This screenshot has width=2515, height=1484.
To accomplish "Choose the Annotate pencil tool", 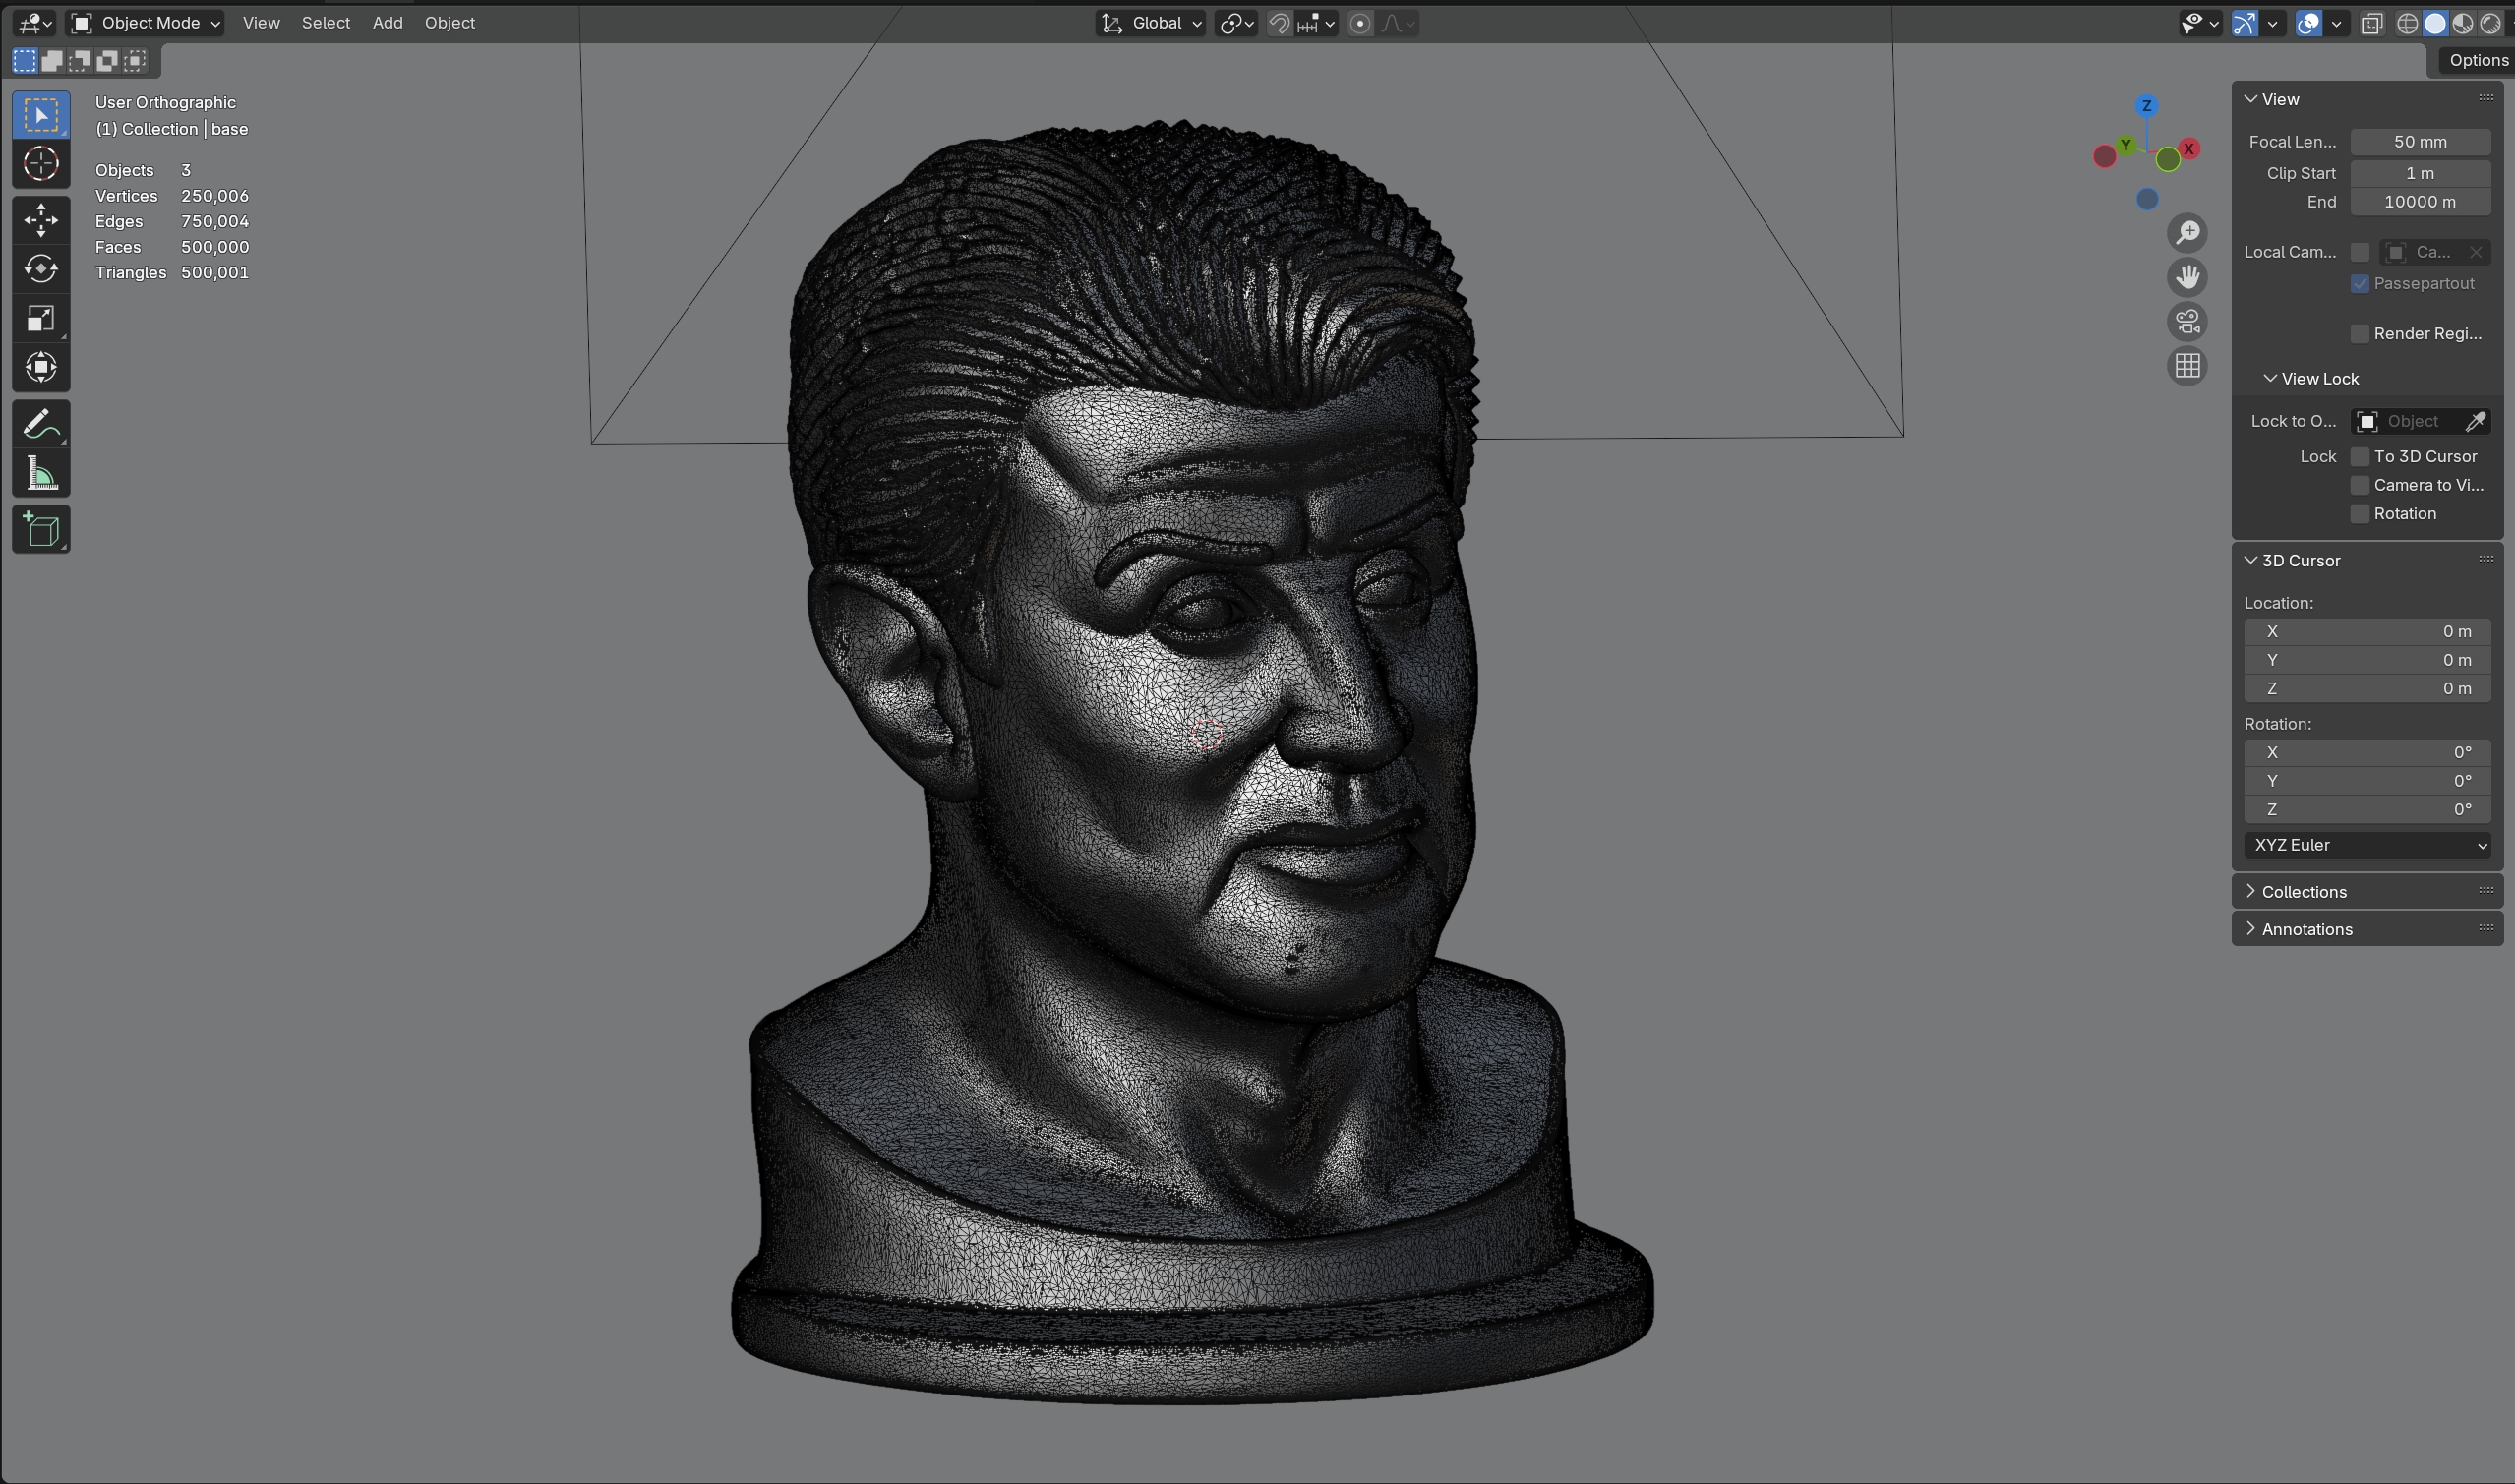I will [41, 424].
